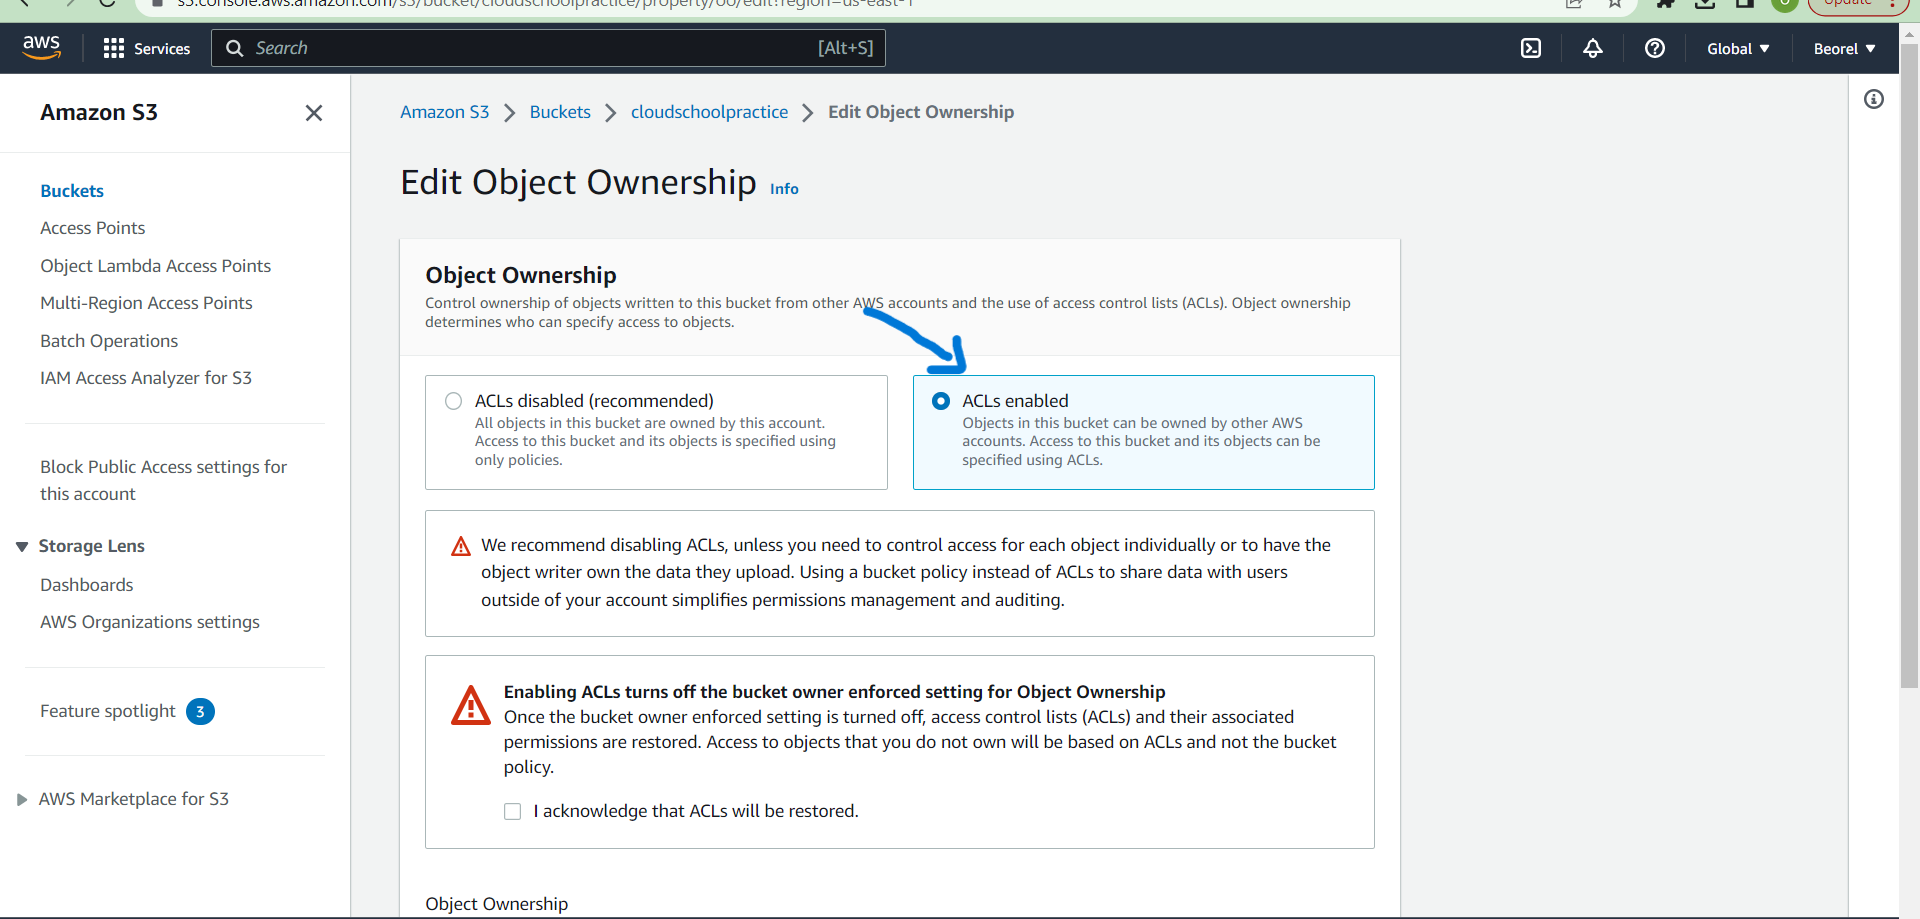Open the CloudShell terminal icon
1920x919 pixels.
point(1530,48)
